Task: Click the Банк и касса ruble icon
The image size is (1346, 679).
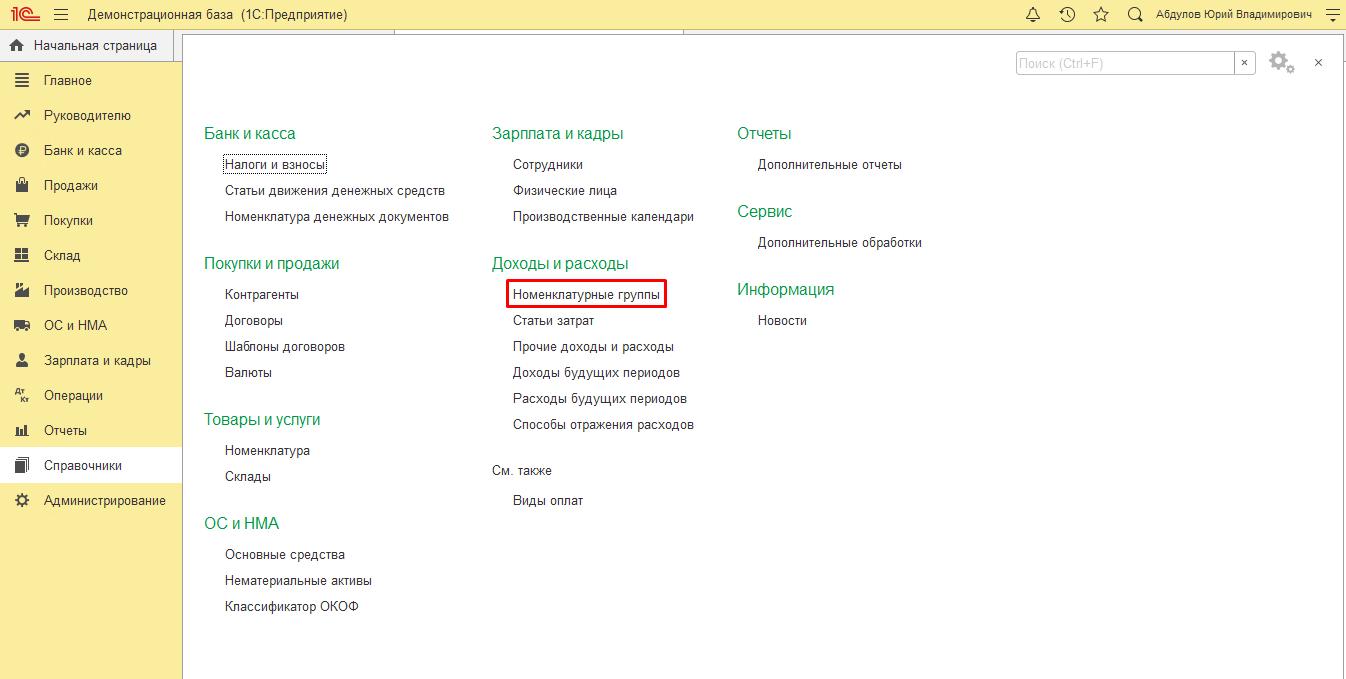Action: (22, 150)
